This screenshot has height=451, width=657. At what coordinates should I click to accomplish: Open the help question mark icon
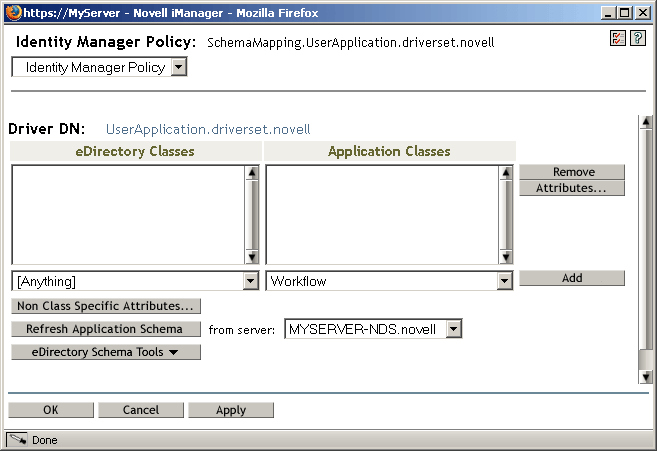pos(638,39)
